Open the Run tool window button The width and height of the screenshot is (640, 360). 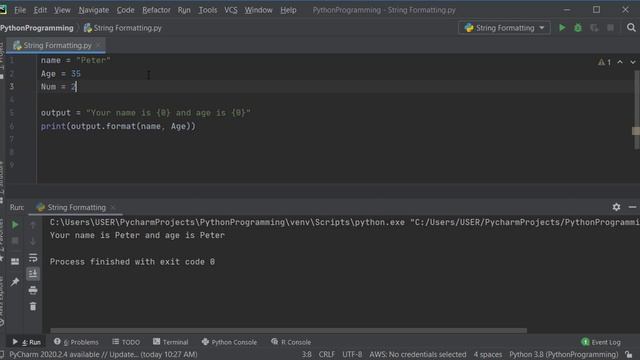[27, 342]
